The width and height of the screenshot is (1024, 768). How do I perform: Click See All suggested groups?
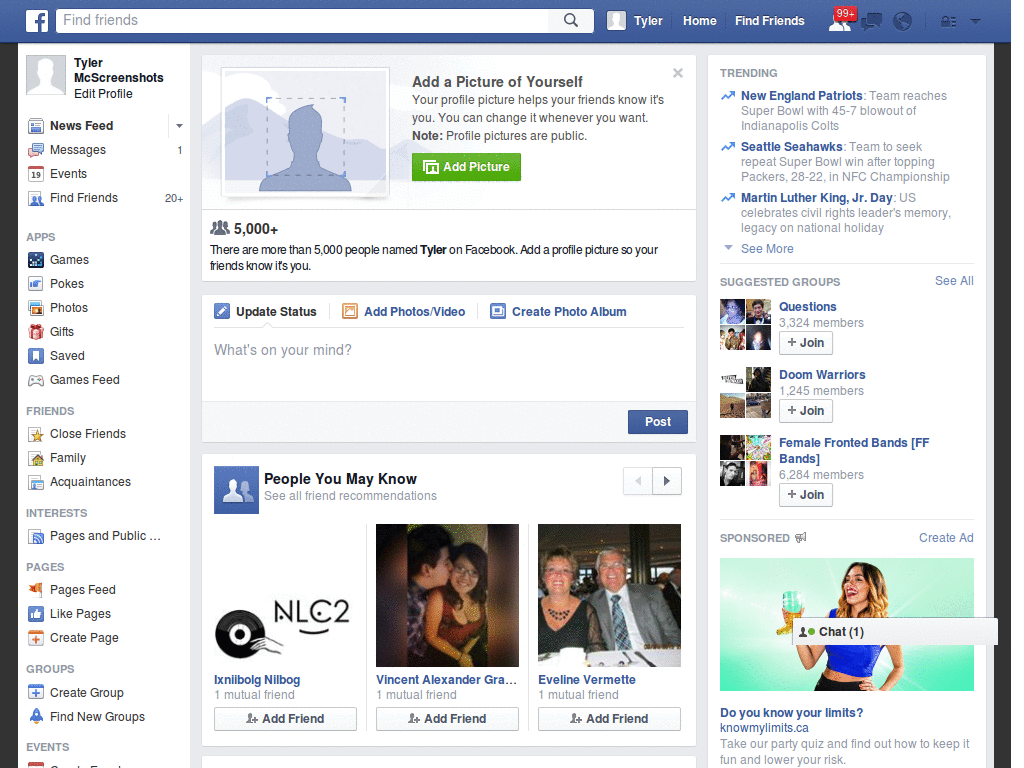[x=954, y=281]
